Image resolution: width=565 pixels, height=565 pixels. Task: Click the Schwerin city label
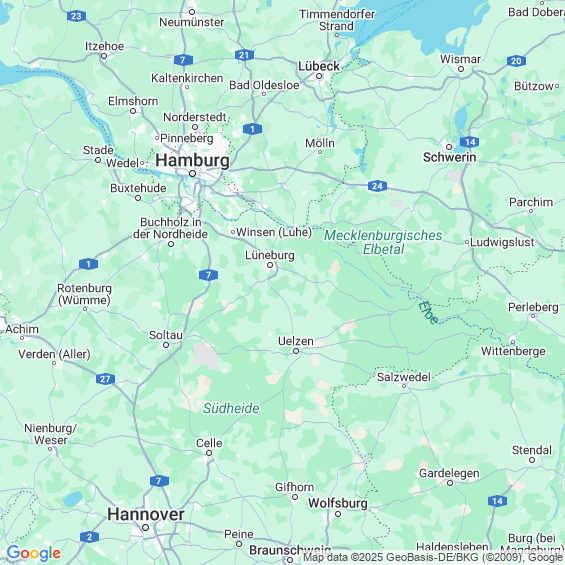pos(450,157)
